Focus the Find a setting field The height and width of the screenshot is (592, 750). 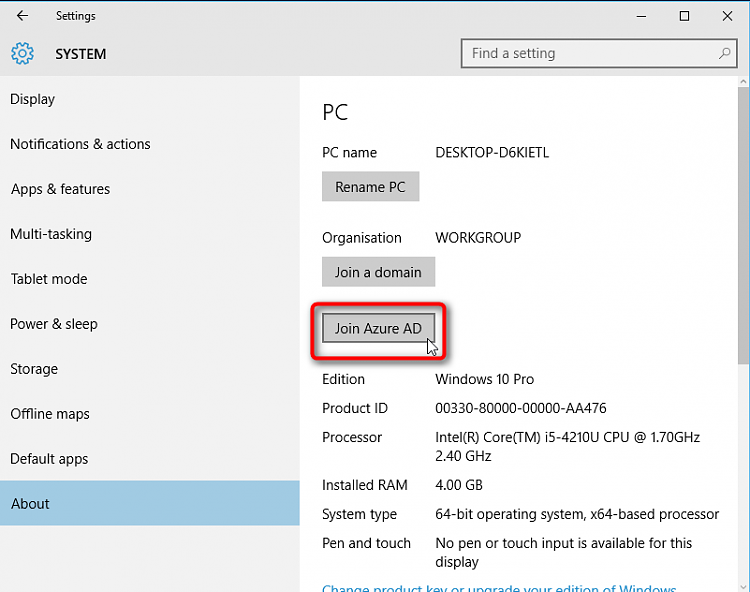[599, 53]
